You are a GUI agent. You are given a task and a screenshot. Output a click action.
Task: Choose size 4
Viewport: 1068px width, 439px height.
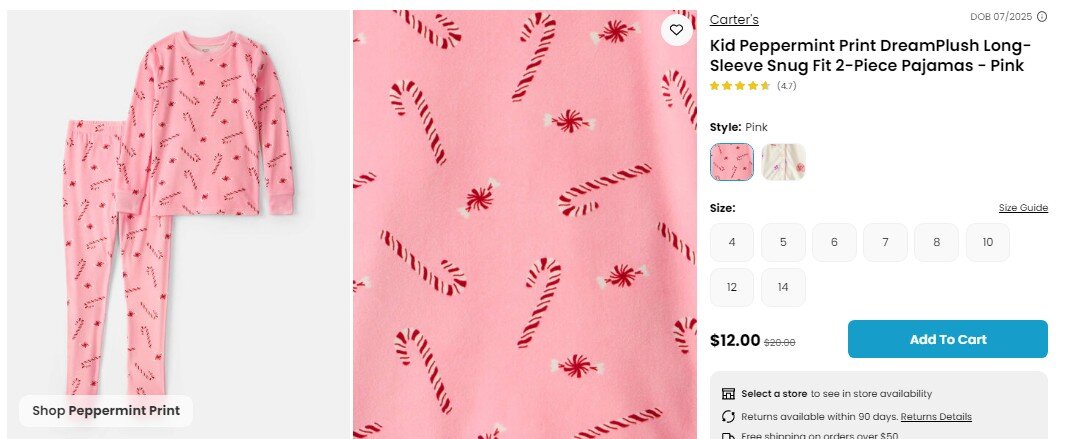pos(733,242)
